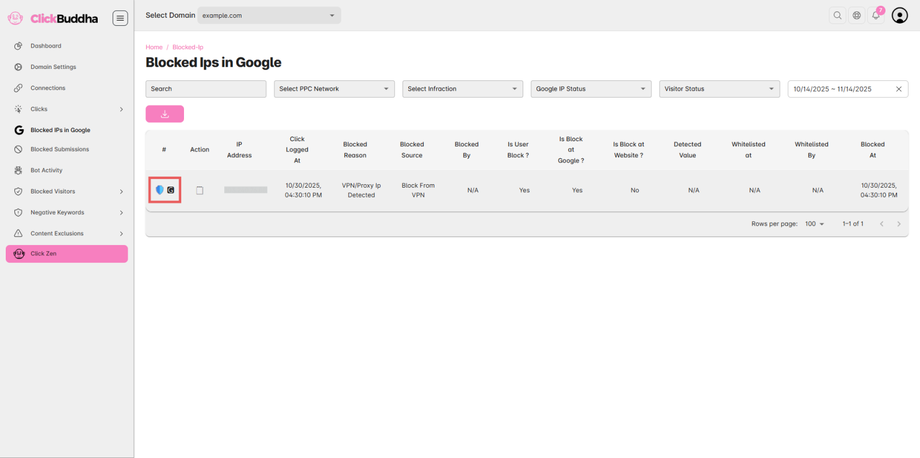Image resolution: width=920 pixels, height=458 pixels.
Task: Go to the next table page
Action: click(x=899, y=224)
